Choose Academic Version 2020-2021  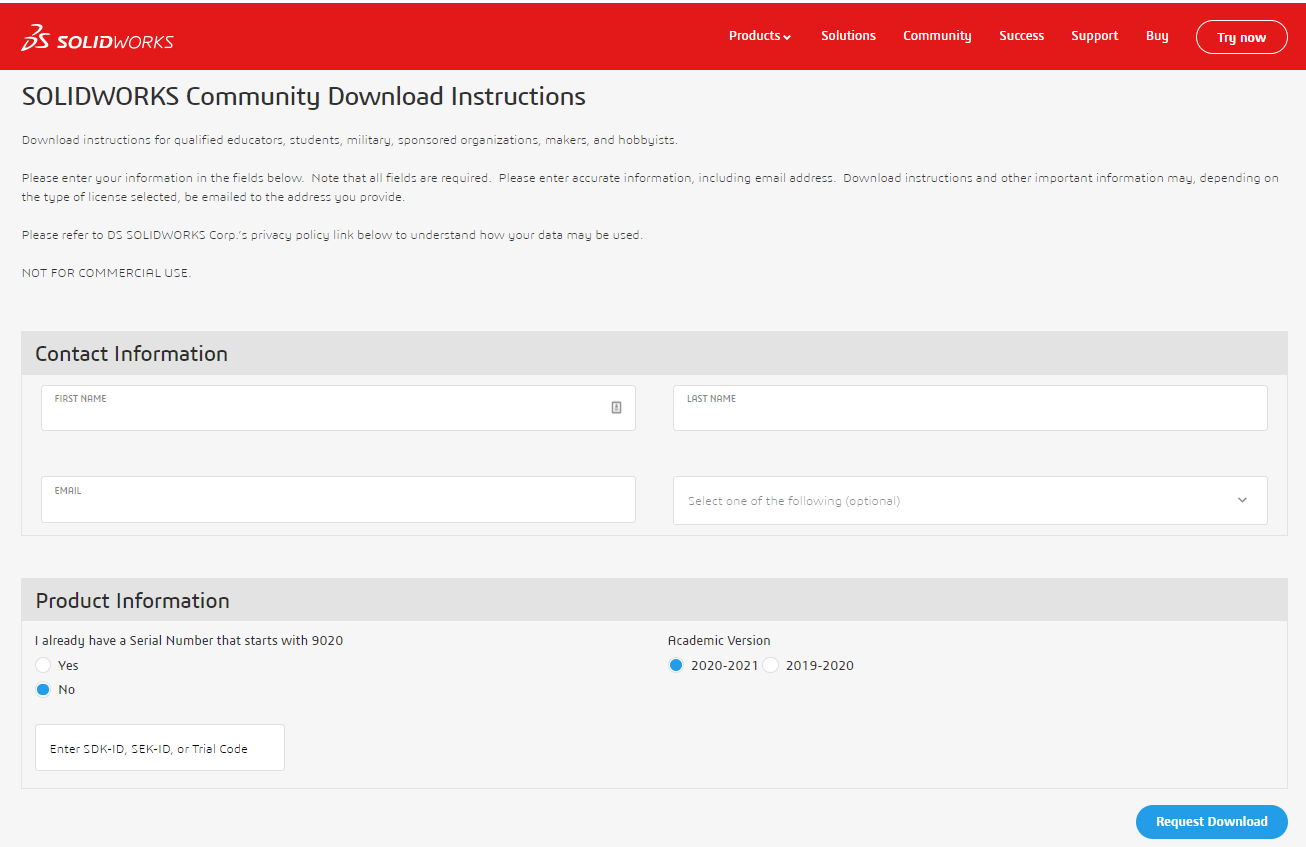[676, 665]
